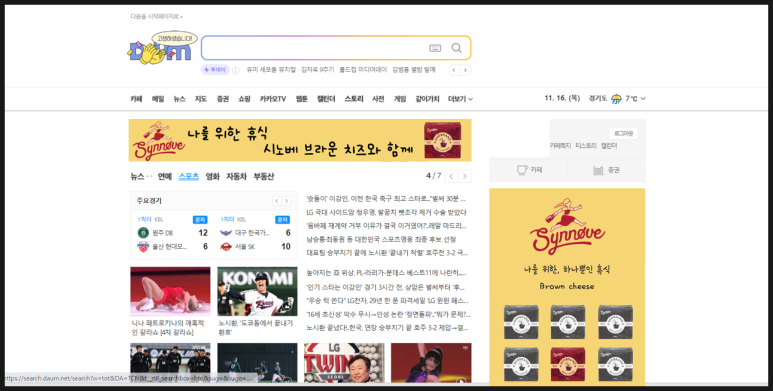Open the figure skating gala thumbnail

170,291
